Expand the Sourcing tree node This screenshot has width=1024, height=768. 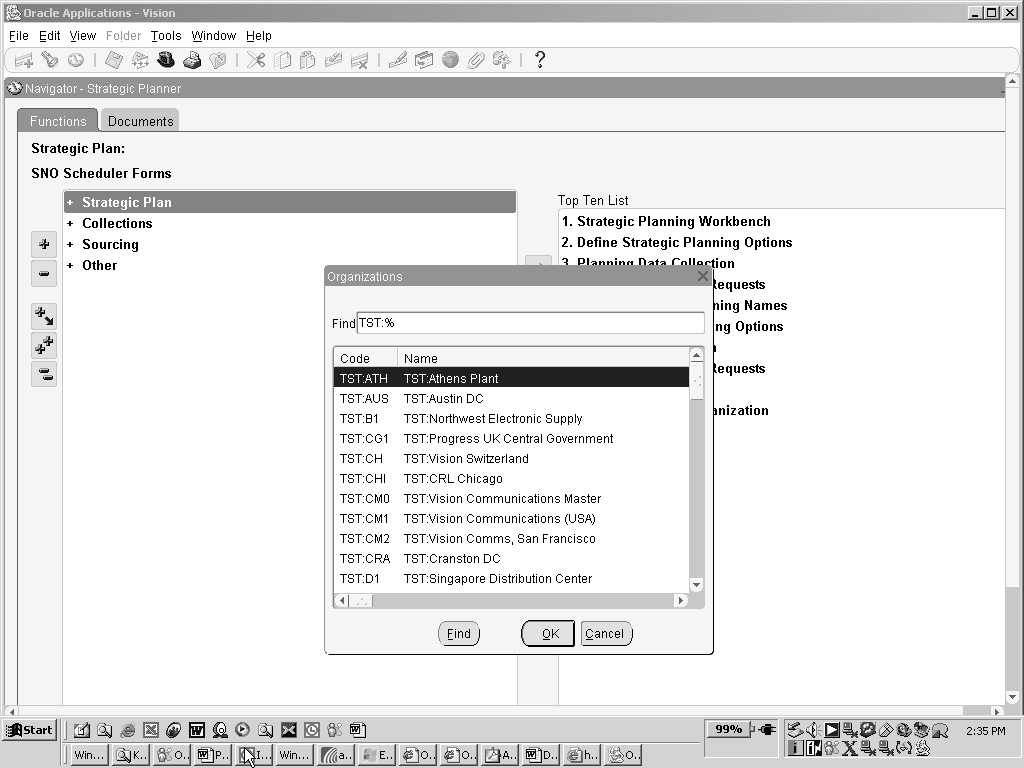[x=70, y=244]
